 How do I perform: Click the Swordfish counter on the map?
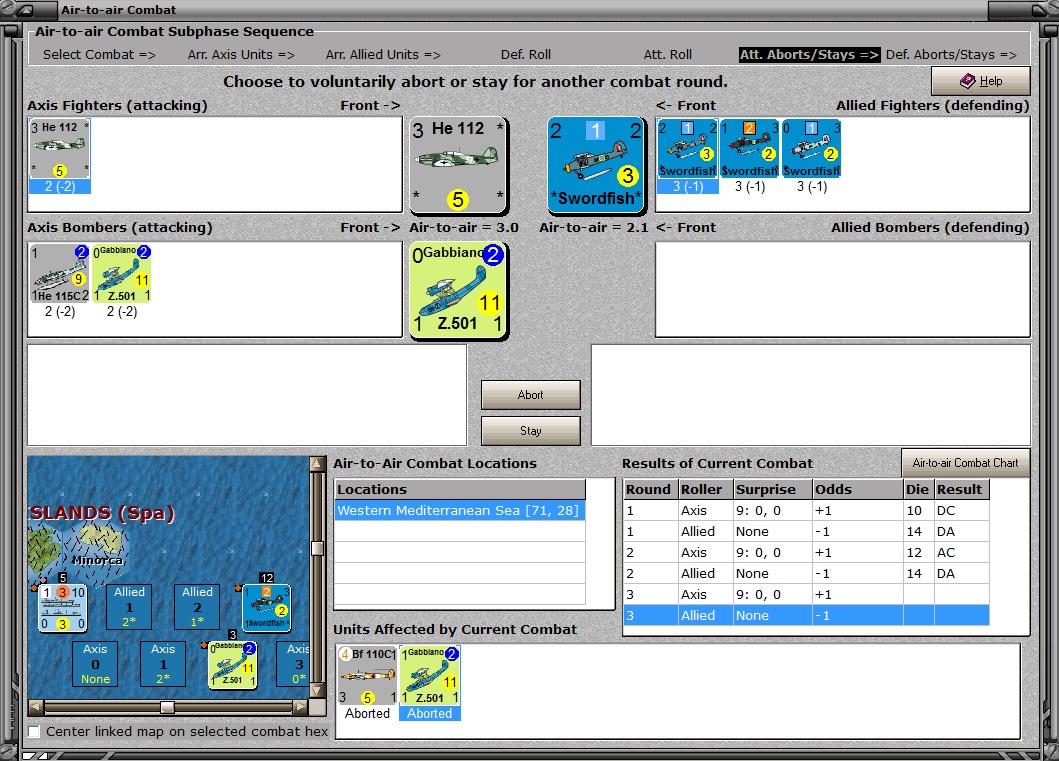pyautogui.click(x=267, y=608)
